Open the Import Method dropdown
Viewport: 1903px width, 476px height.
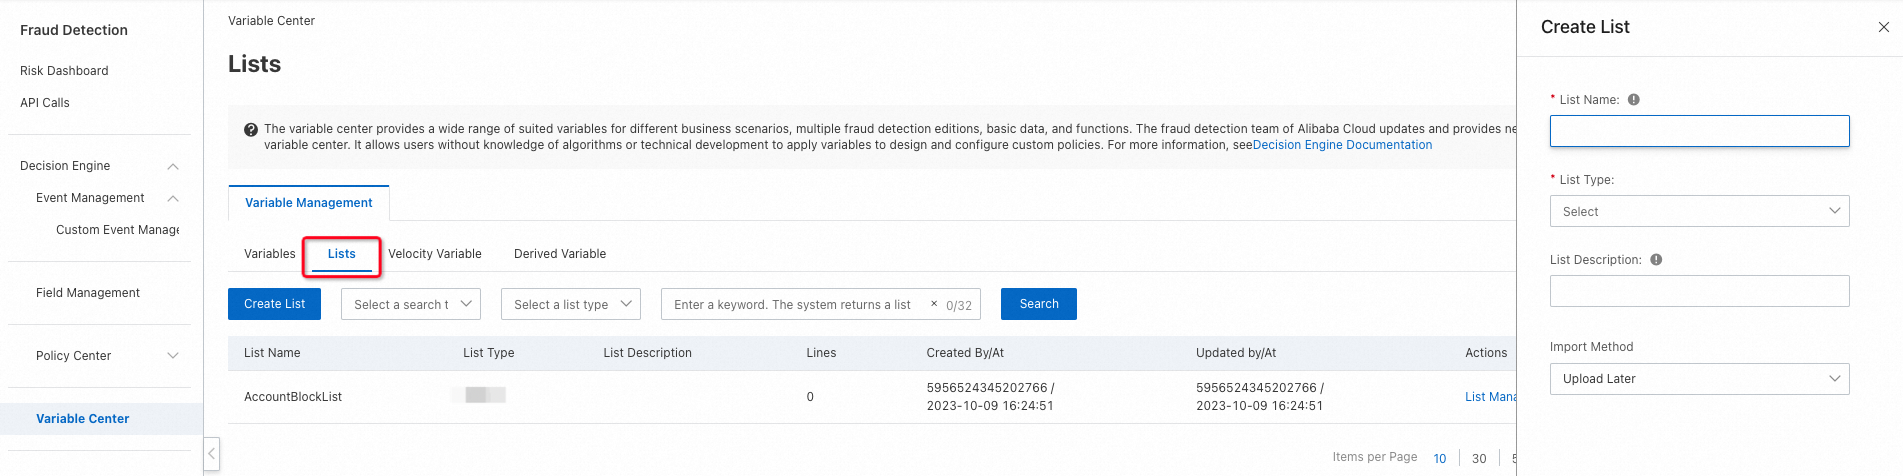[x=1699, y=379]
